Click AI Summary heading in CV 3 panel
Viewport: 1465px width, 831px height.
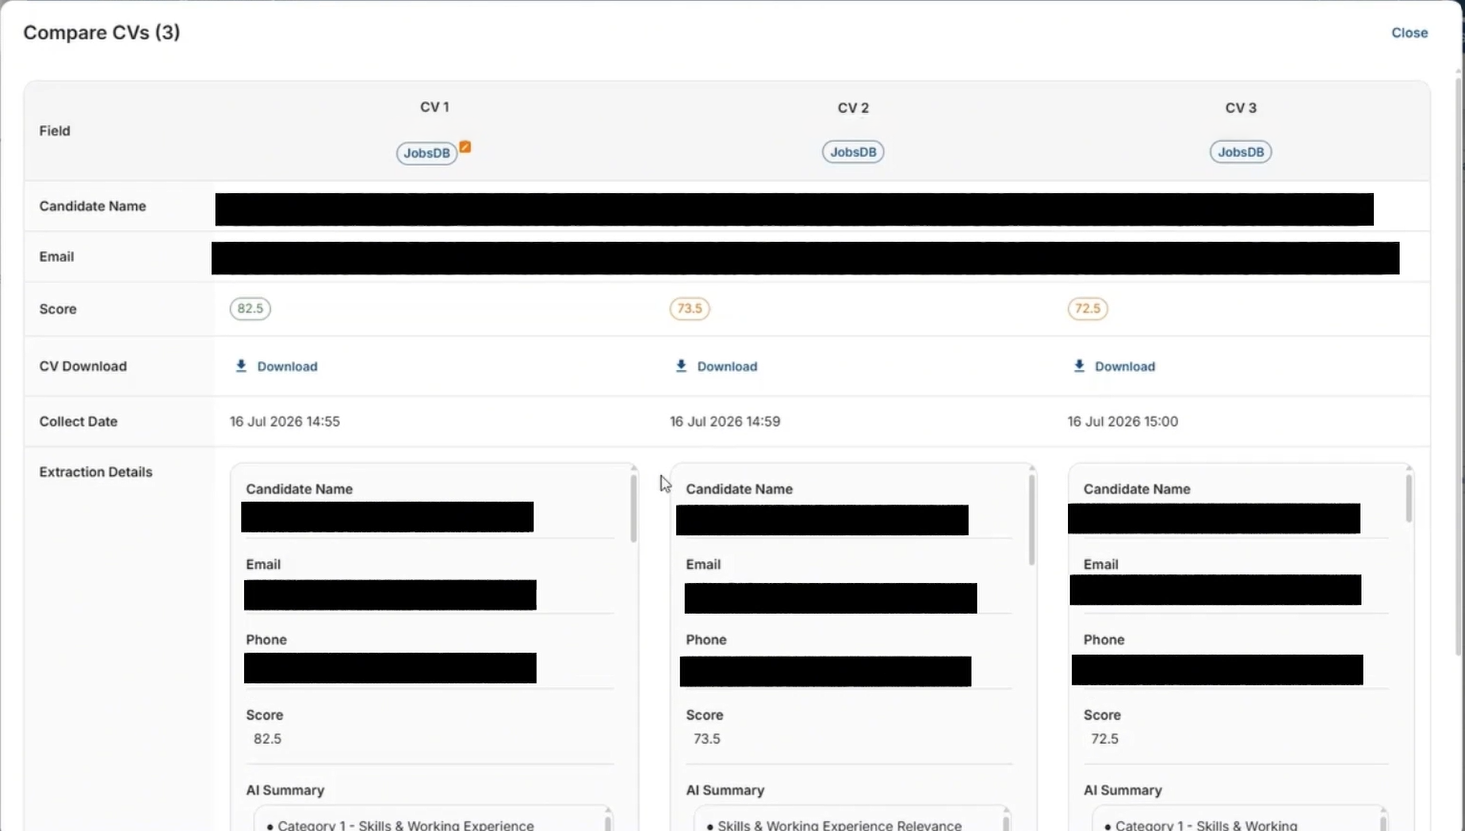click(1123, 790)
